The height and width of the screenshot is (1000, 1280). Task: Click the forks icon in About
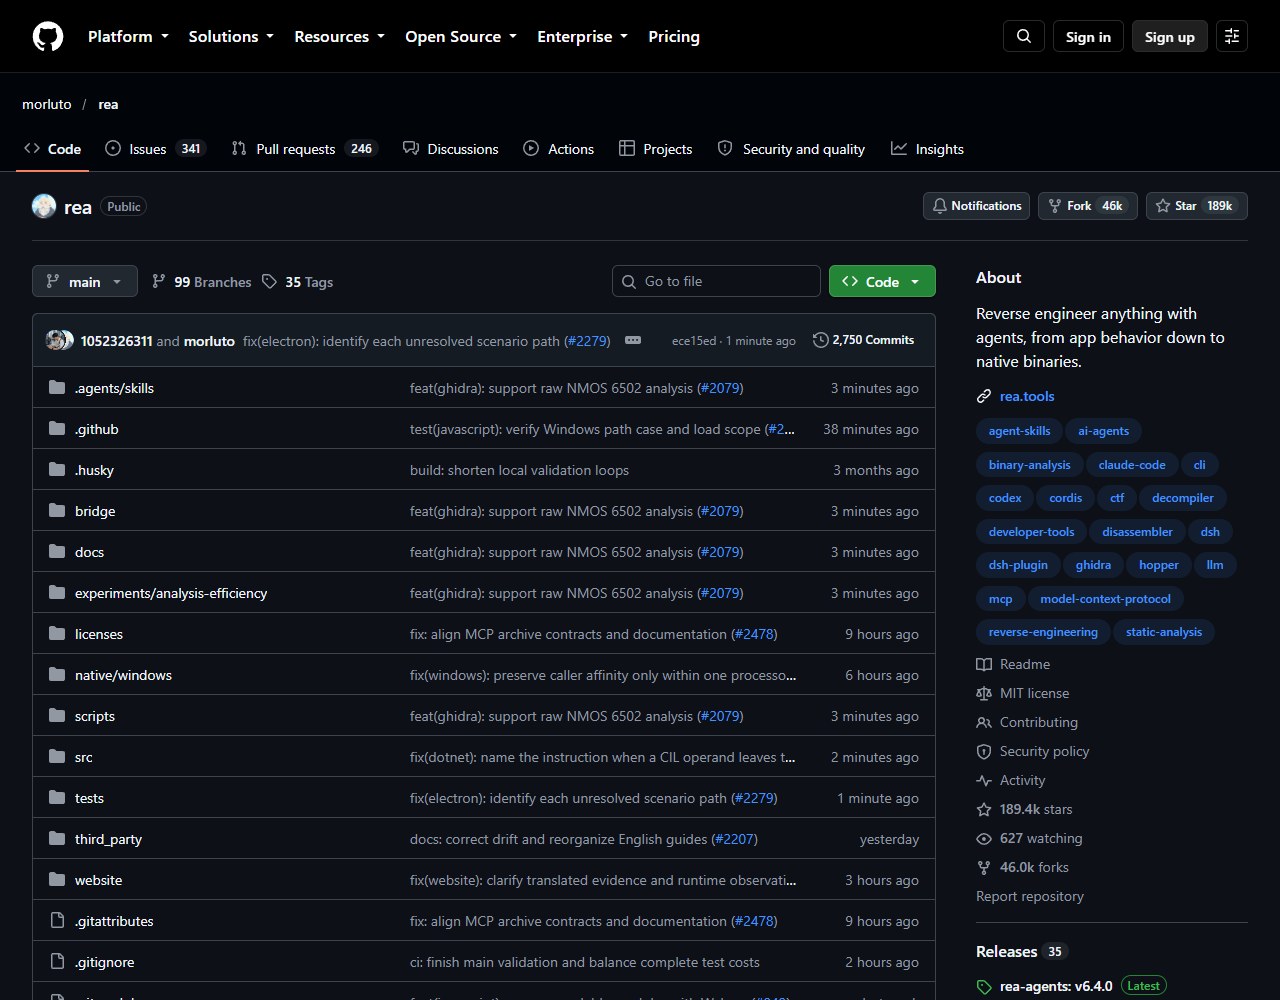click(984, 867)
